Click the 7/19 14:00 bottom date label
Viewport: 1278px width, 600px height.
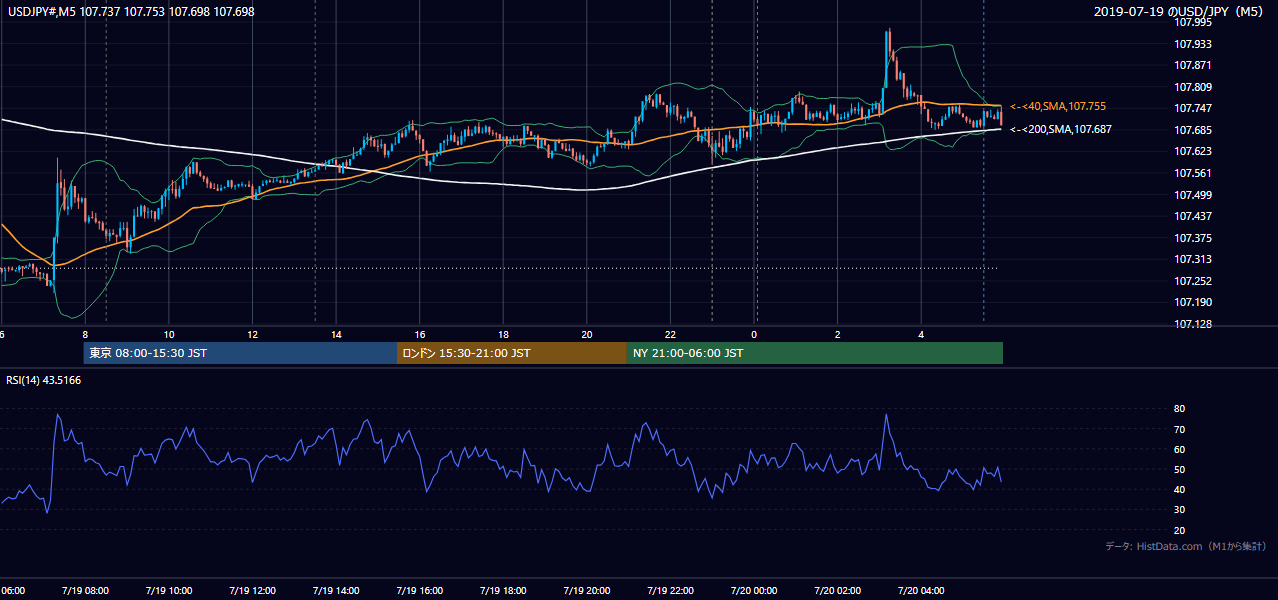point(336,591)
